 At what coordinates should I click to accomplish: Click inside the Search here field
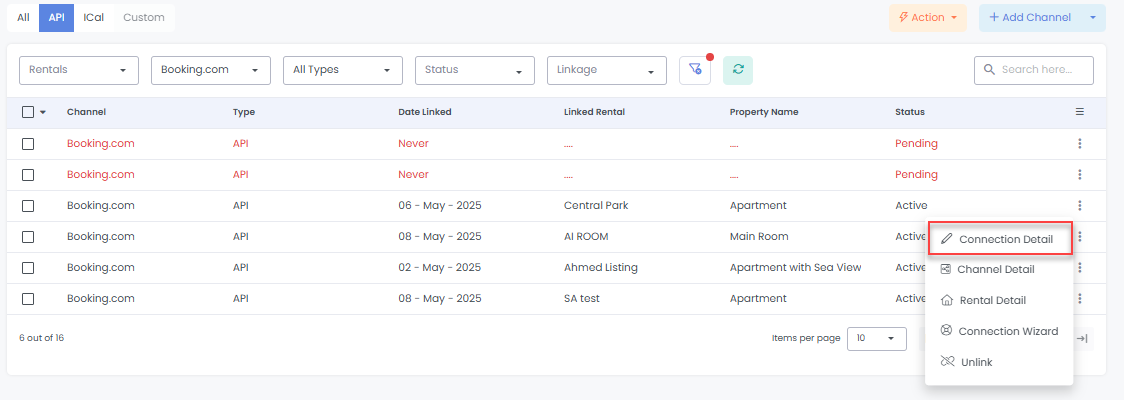(1034, 70)
